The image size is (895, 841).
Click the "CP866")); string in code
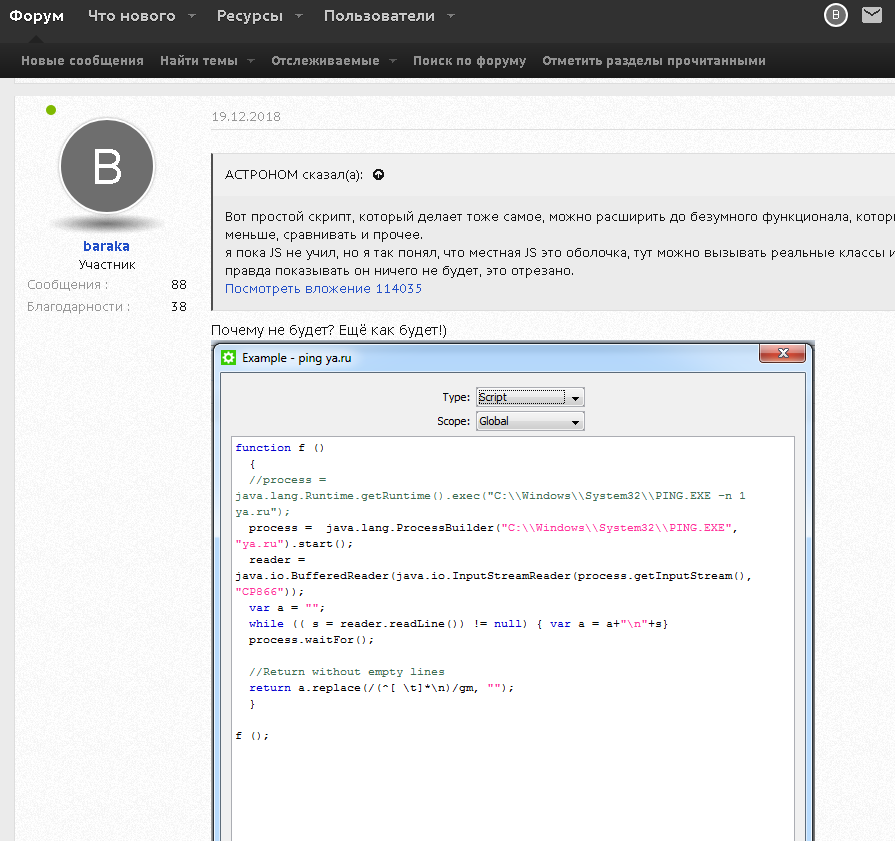pyautogui.click(x=269, y=591)
